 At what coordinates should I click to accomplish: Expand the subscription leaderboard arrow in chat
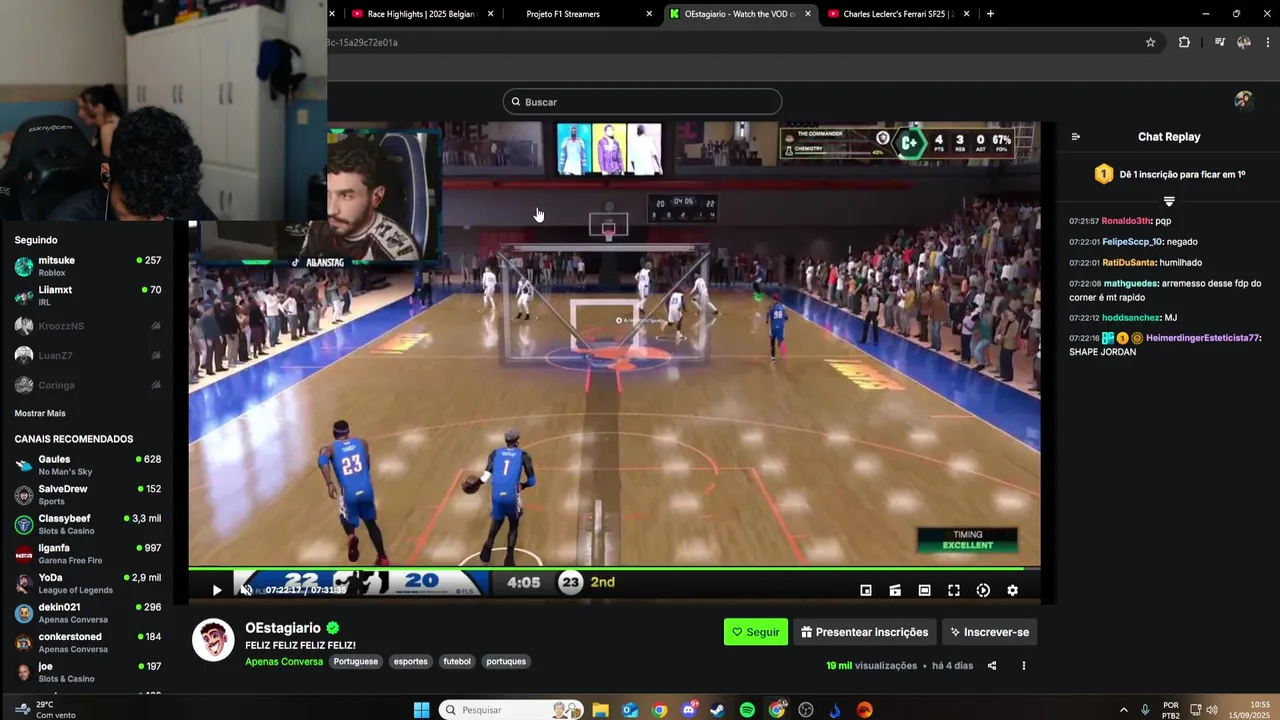point(1169,202)
